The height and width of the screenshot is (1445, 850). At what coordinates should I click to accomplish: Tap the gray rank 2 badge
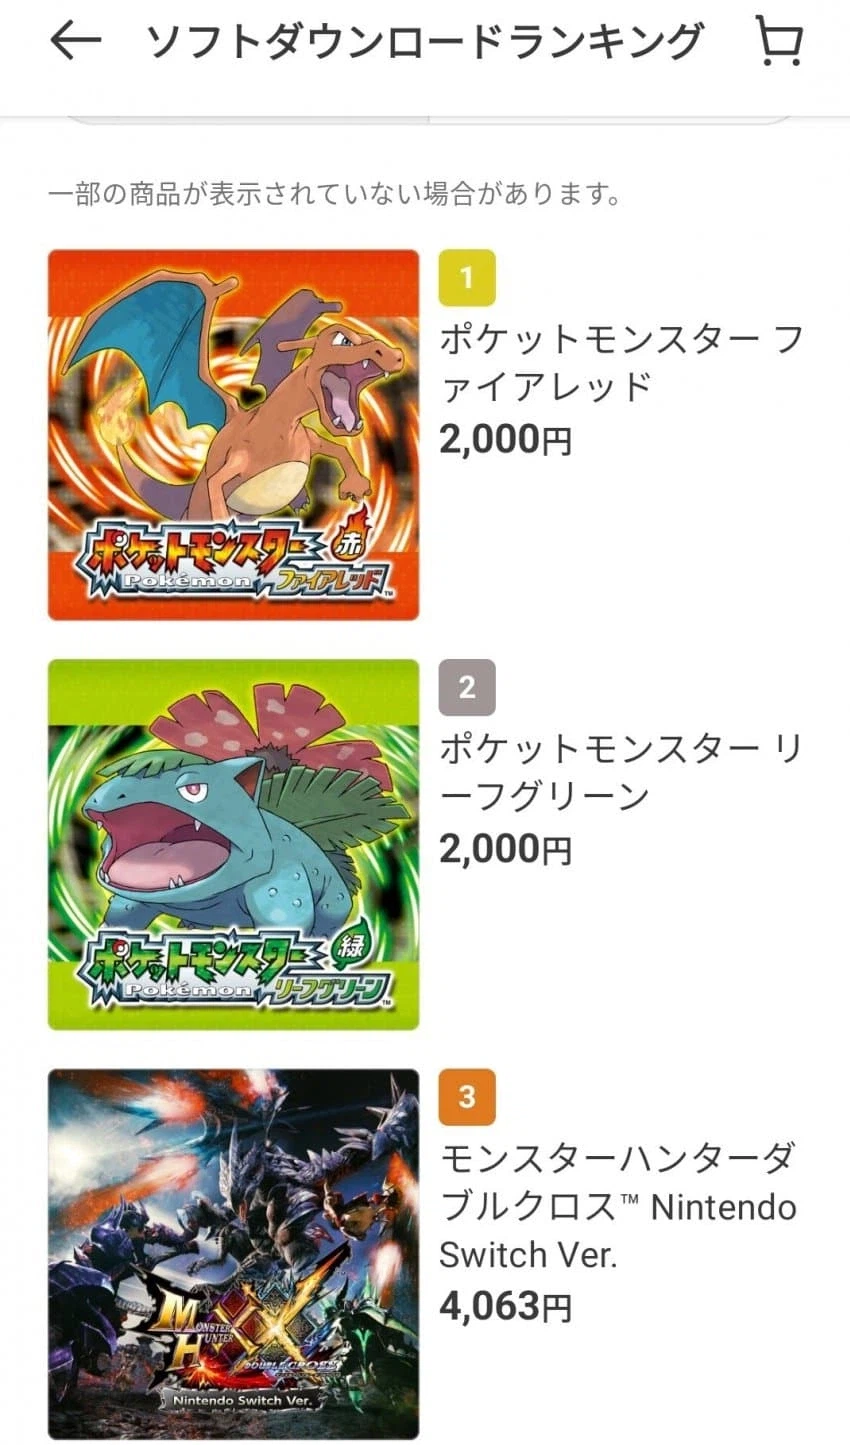click(467, 687)
